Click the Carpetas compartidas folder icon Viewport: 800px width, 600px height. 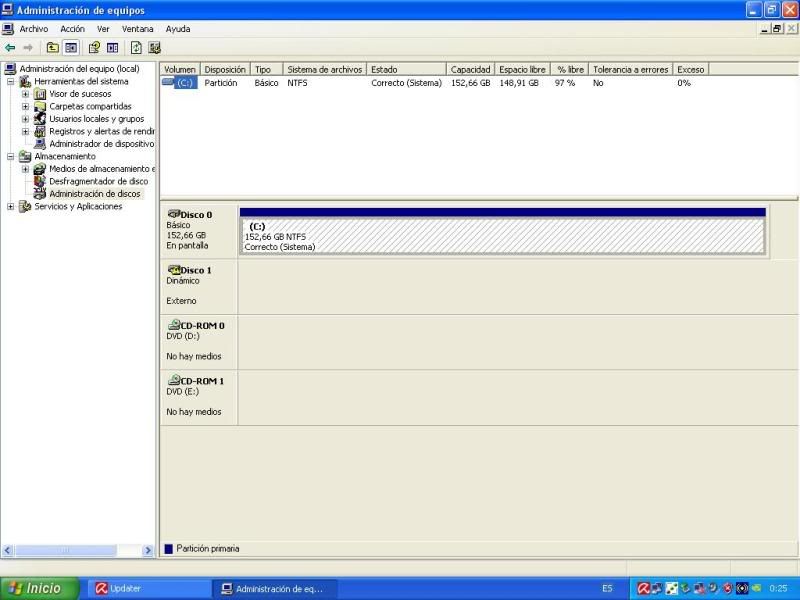(x=40, y=106)
